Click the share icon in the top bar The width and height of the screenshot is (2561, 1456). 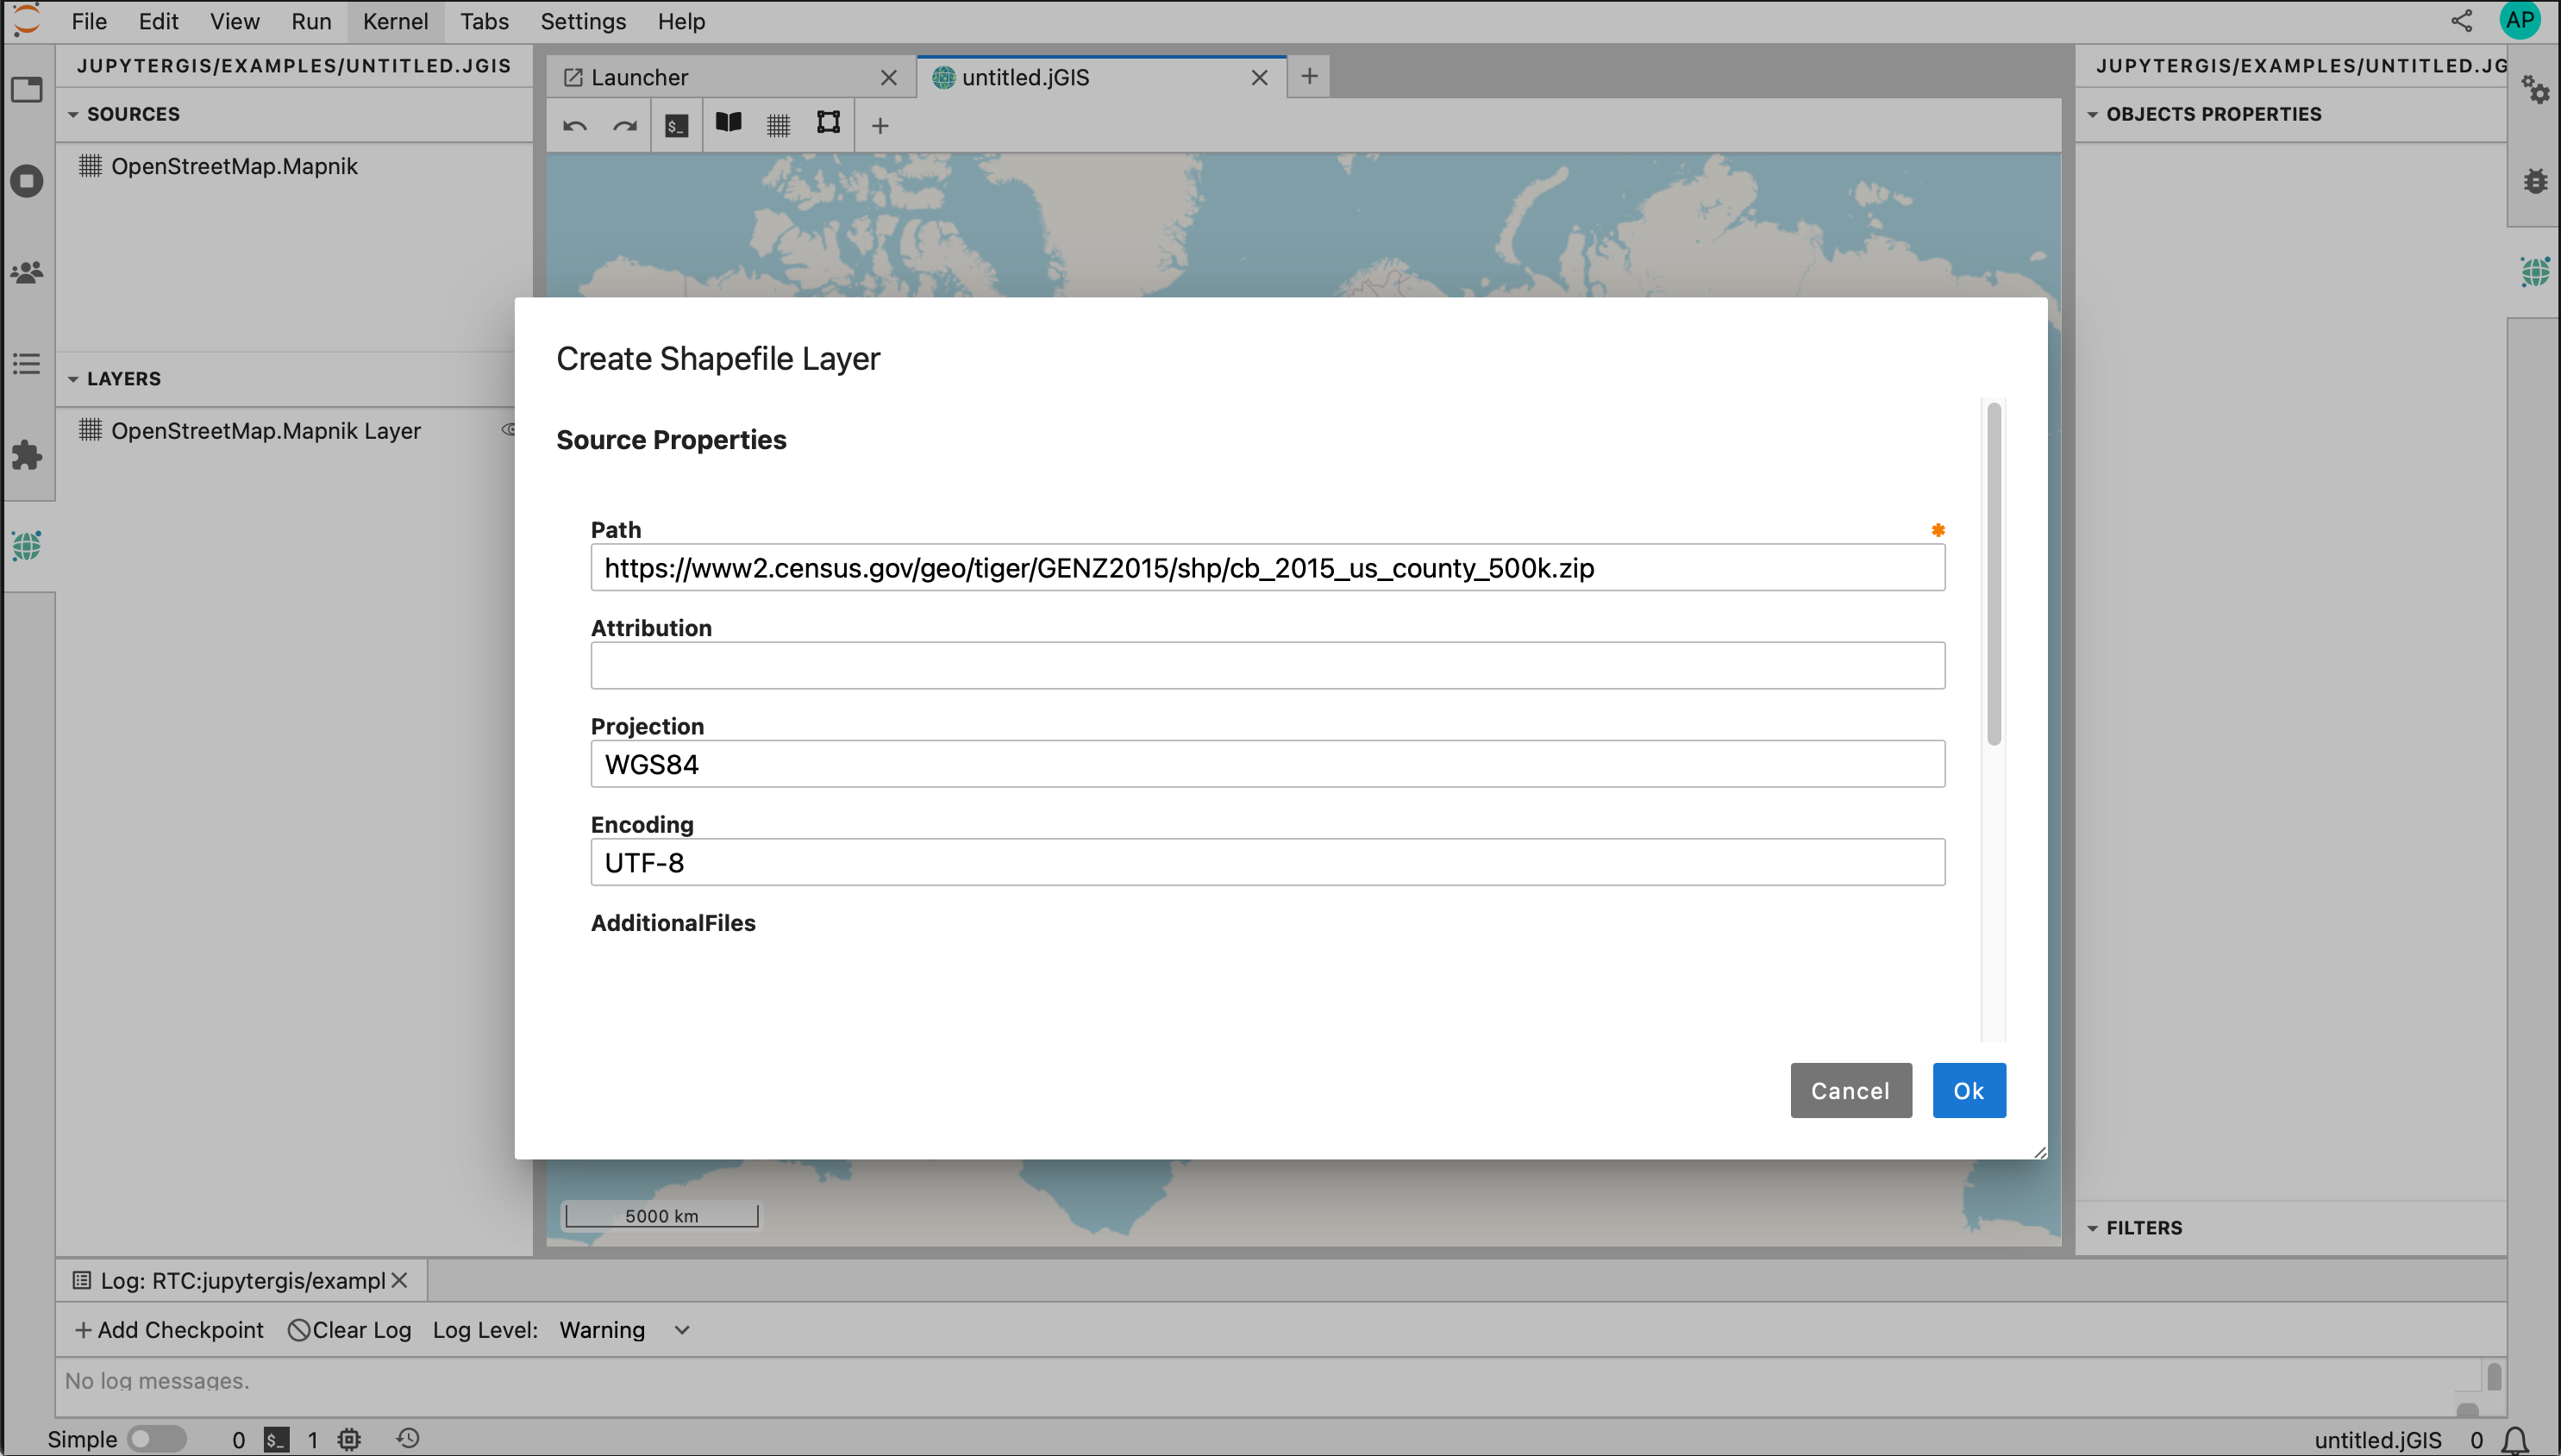coord(2463,20)
